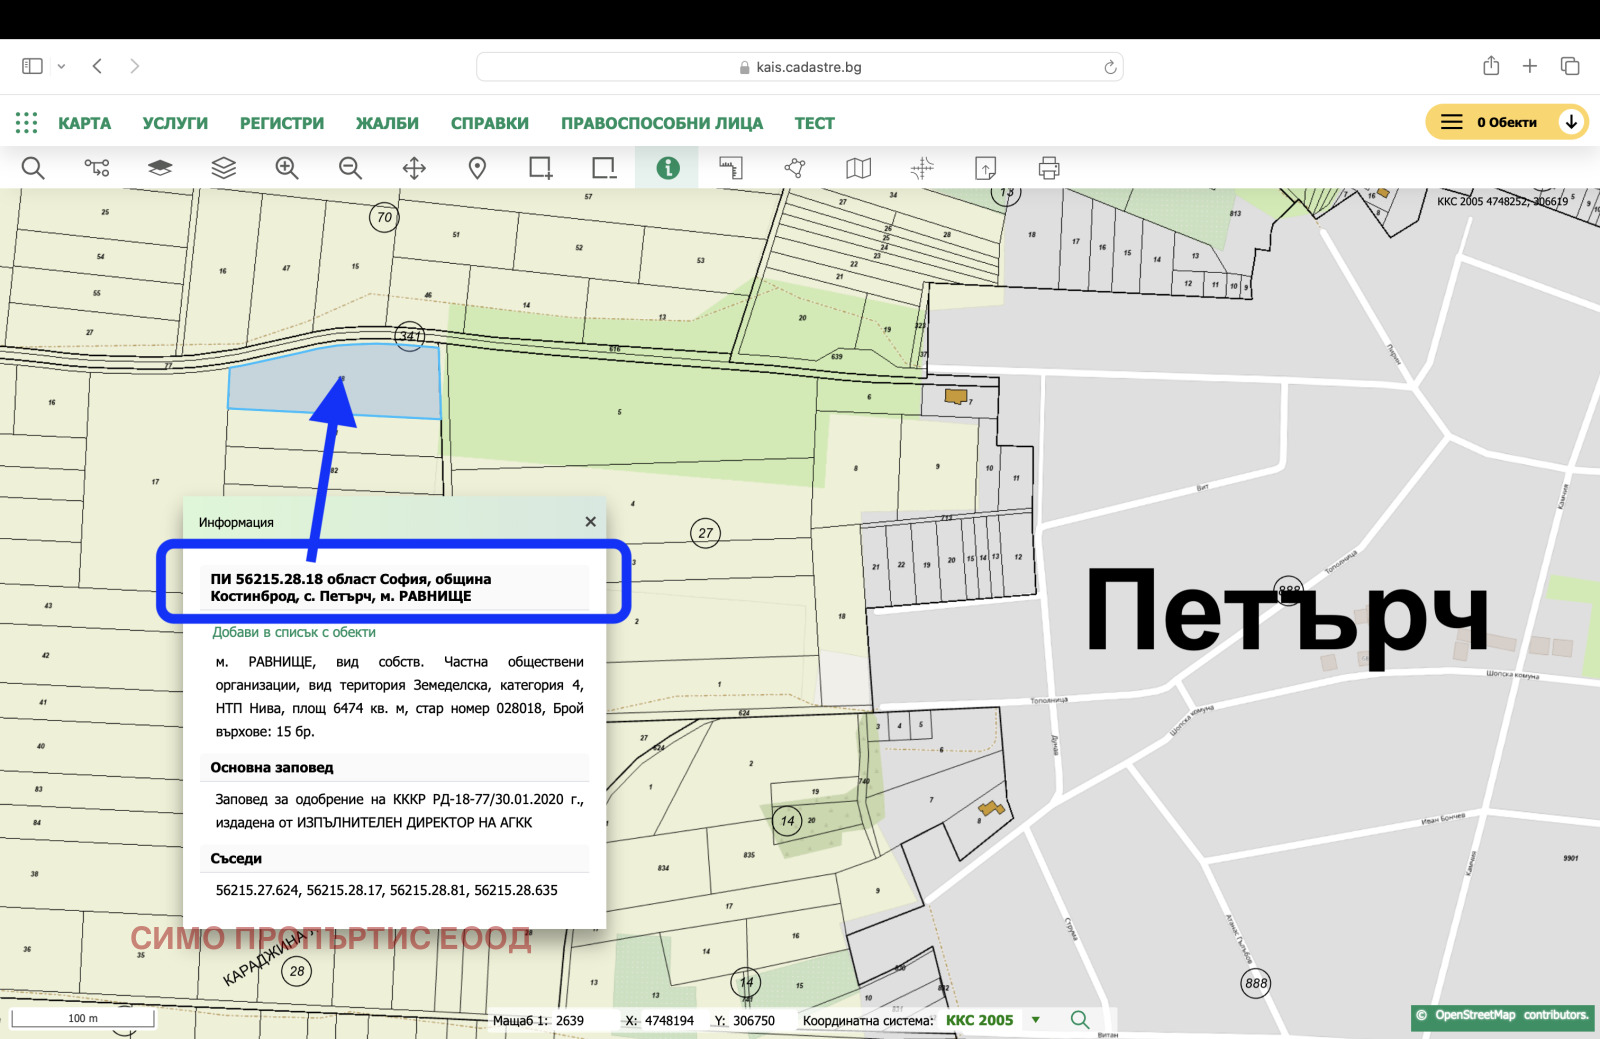
Task: Open the apps grid menu icon
Action: point(27,123)
